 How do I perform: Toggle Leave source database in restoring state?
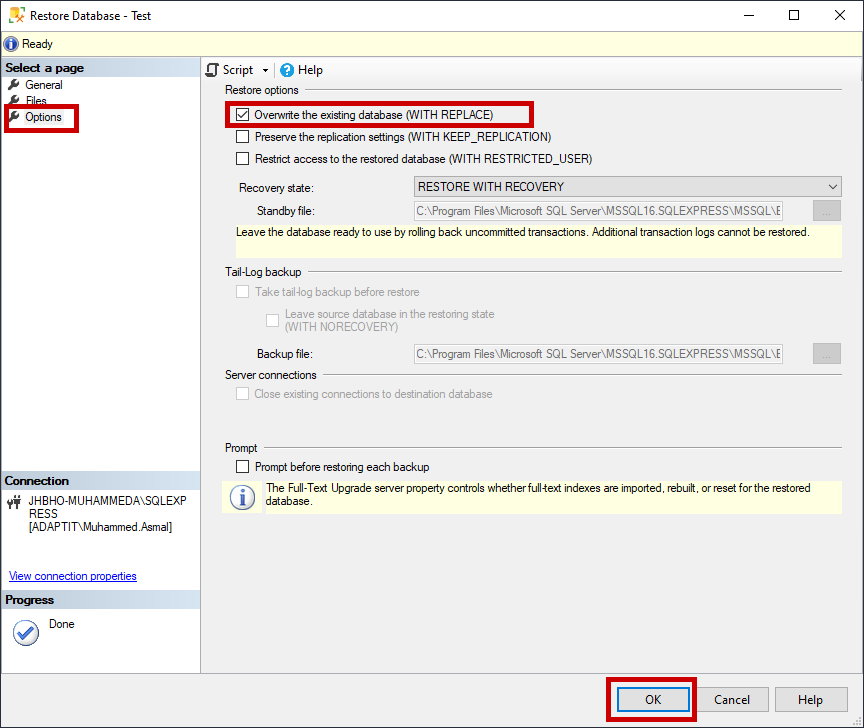click(272, 320)
